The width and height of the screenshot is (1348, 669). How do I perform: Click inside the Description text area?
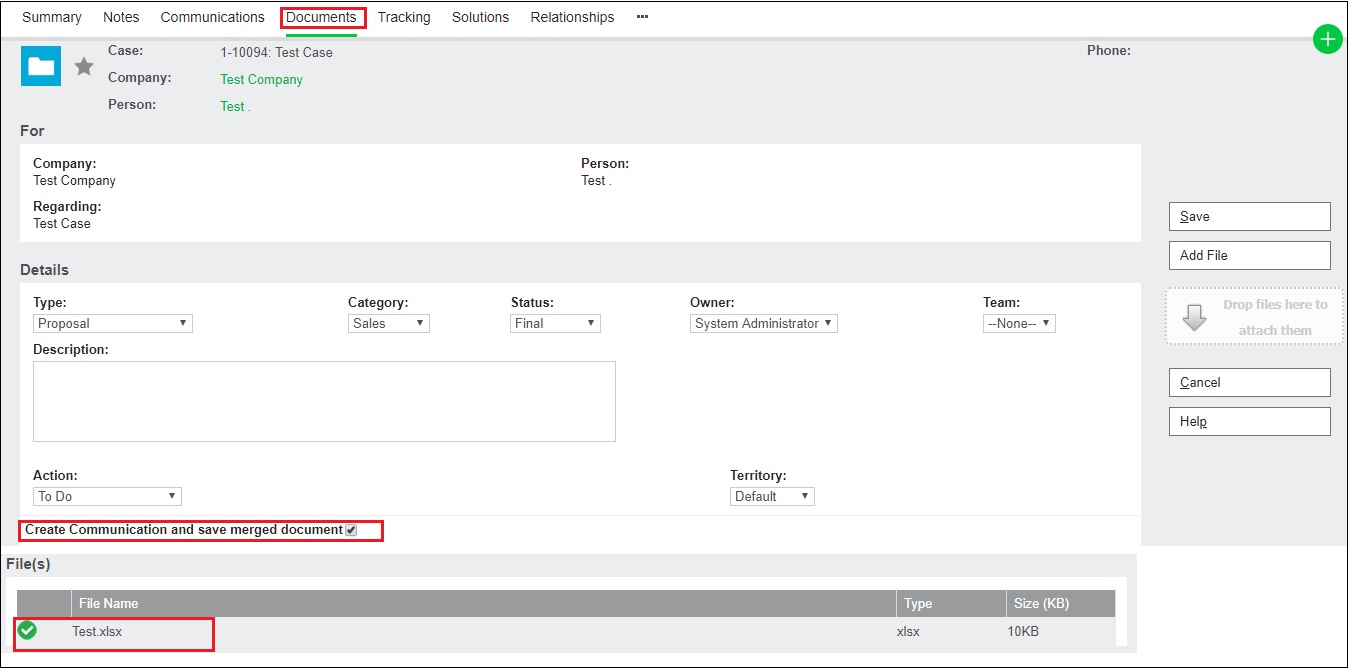(324, 401)
